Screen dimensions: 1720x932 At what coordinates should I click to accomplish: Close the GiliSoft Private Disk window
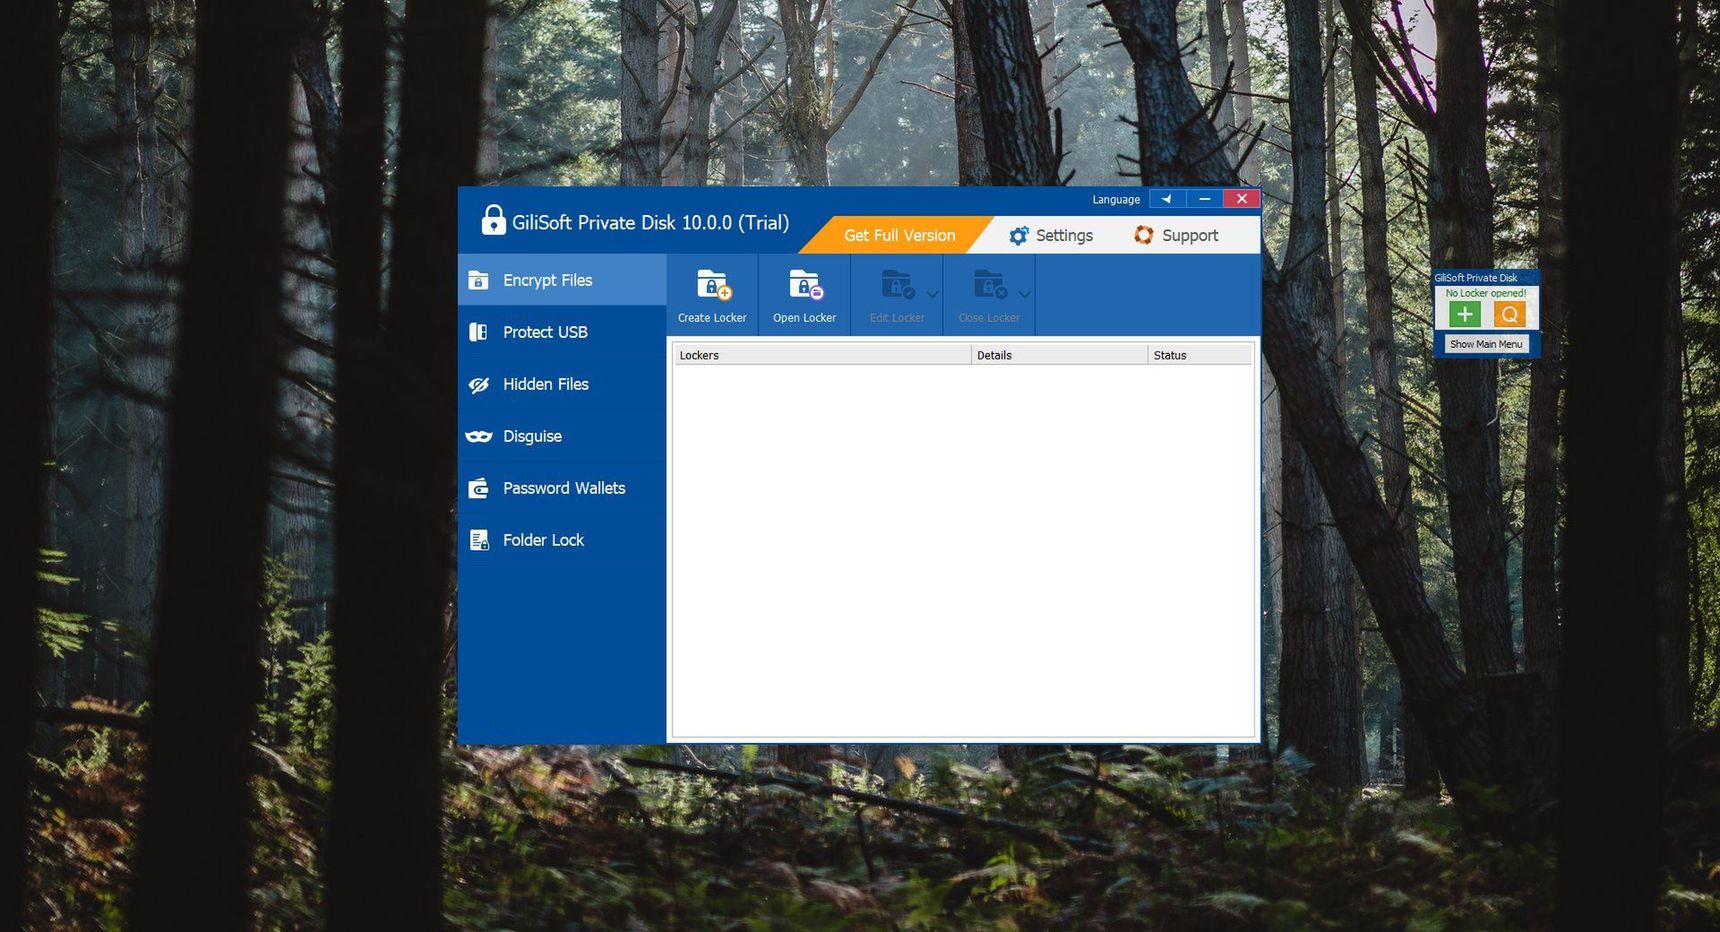click(x=1241, y=199)
